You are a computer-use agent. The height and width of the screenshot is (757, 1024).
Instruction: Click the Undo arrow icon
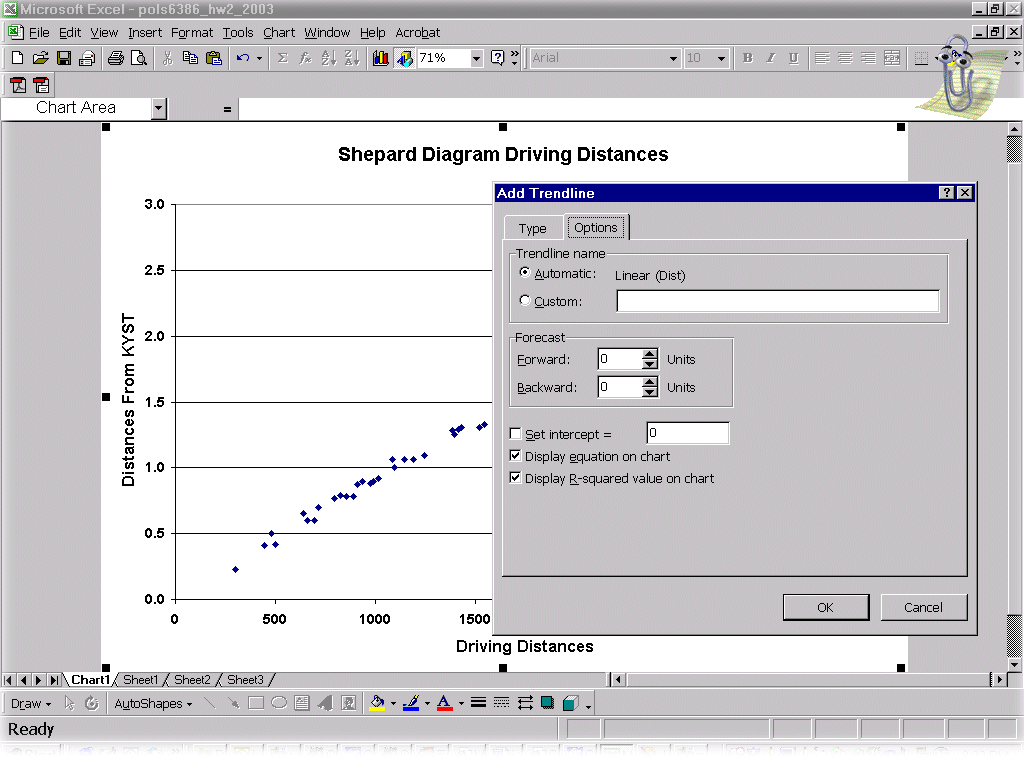click(242, 58)
